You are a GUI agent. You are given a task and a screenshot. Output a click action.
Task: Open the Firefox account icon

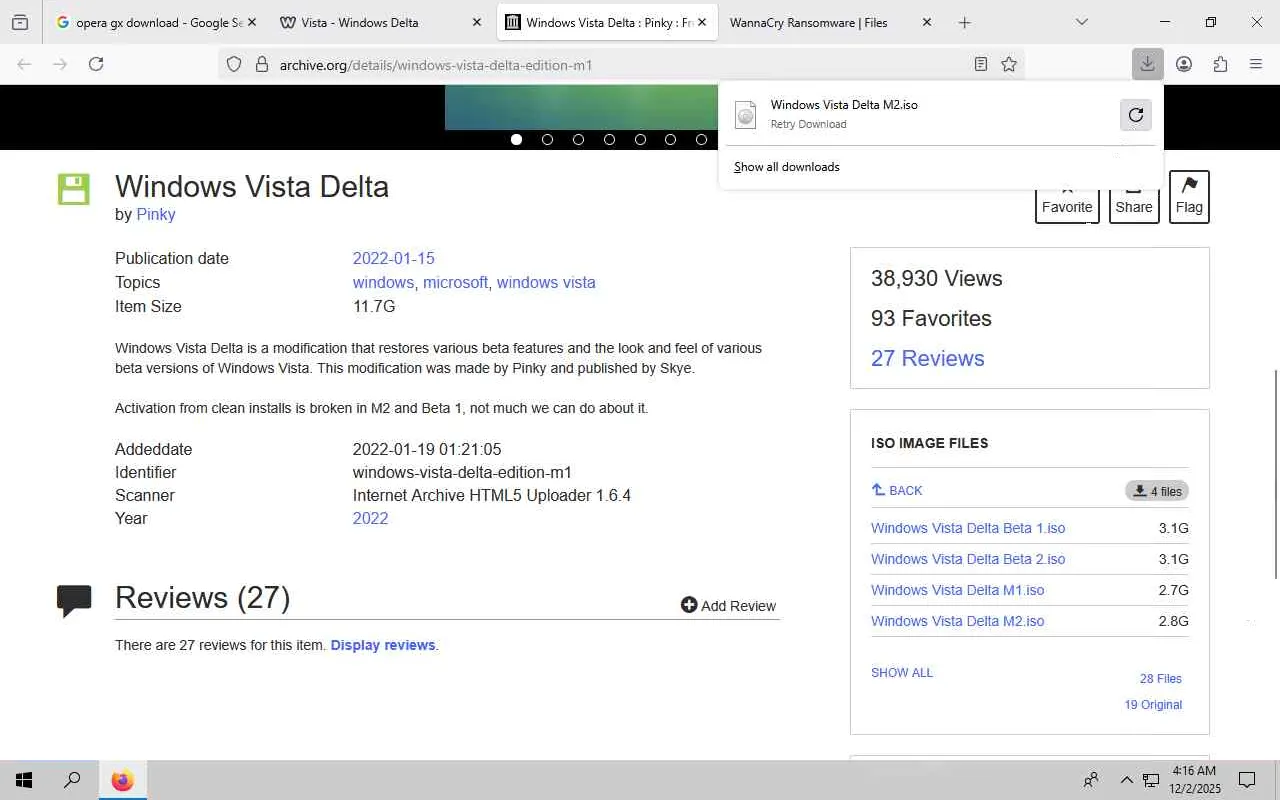pos(1184,64)
